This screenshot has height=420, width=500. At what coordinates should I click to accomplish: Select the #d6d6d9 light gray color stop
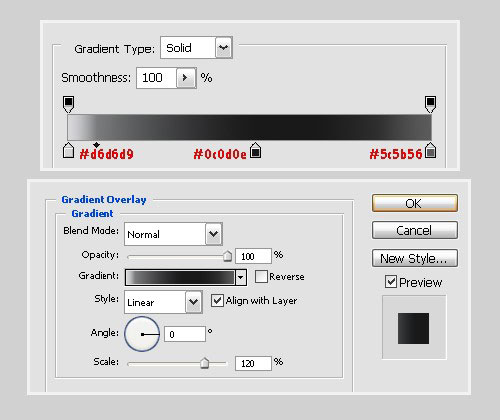point(68,150)
